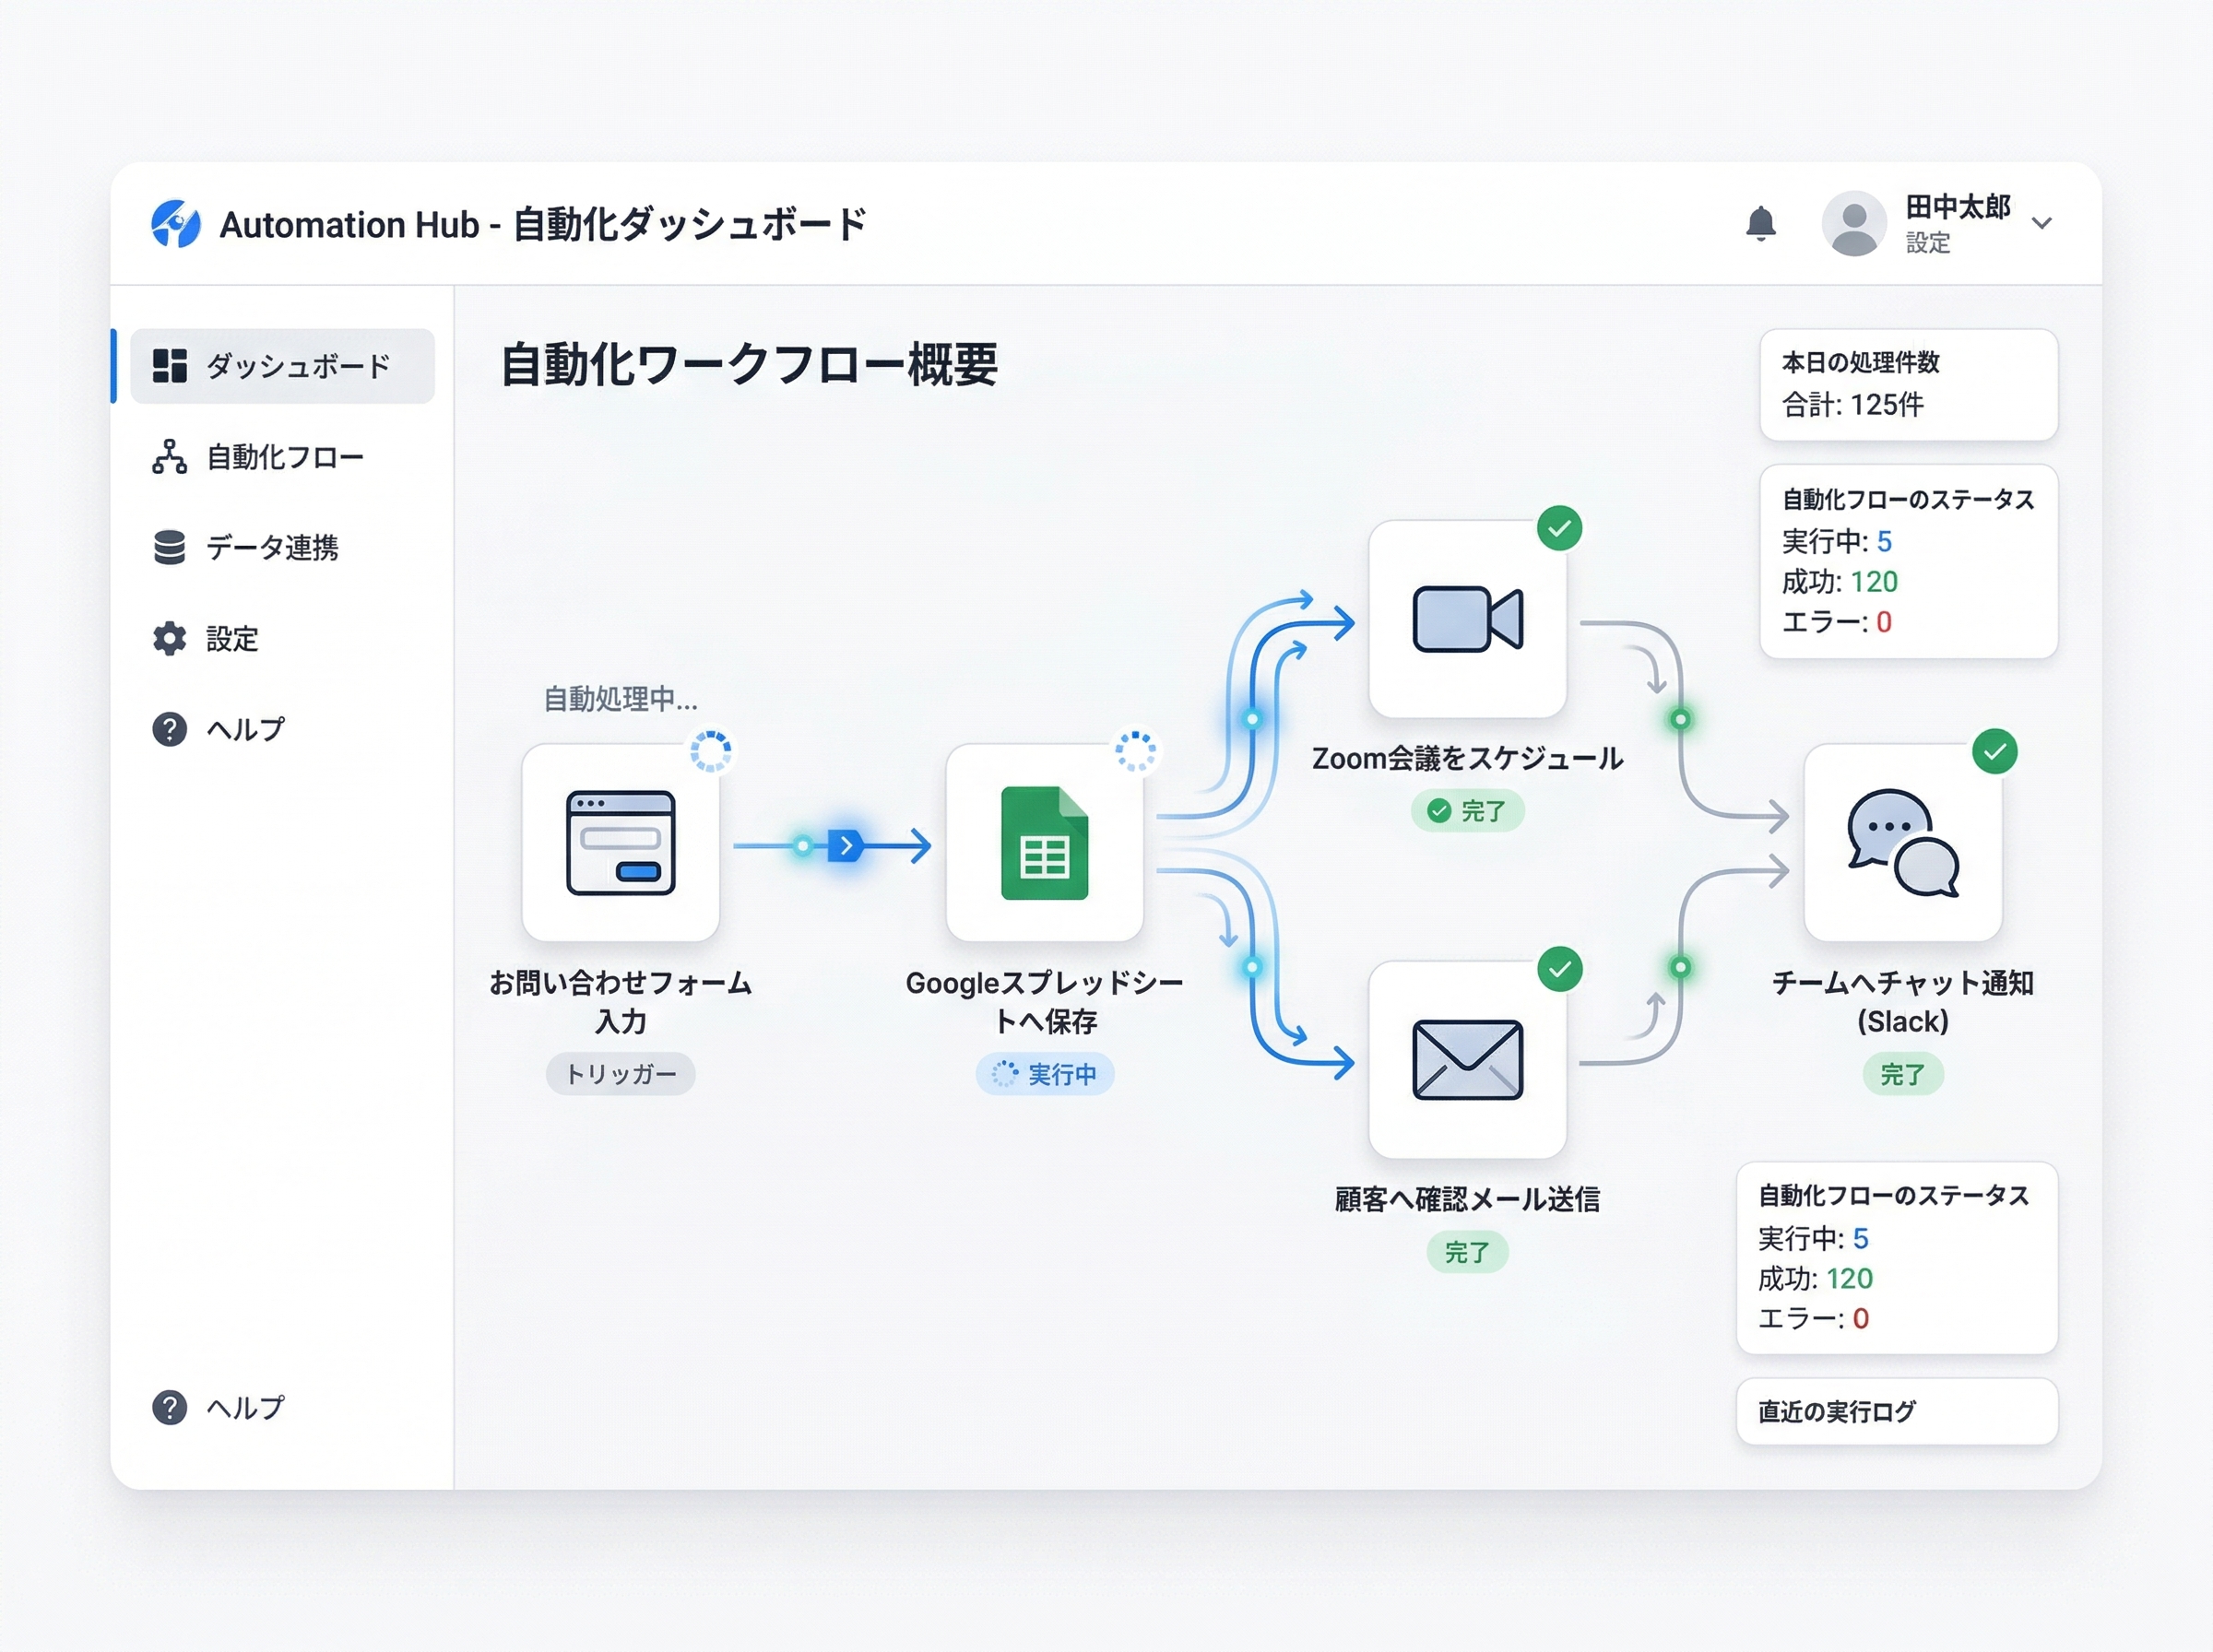This screenshot has width=2213, height=1652.
Task: Click the user avatar for 田中太郎
Action: (x=1853, y=223)
